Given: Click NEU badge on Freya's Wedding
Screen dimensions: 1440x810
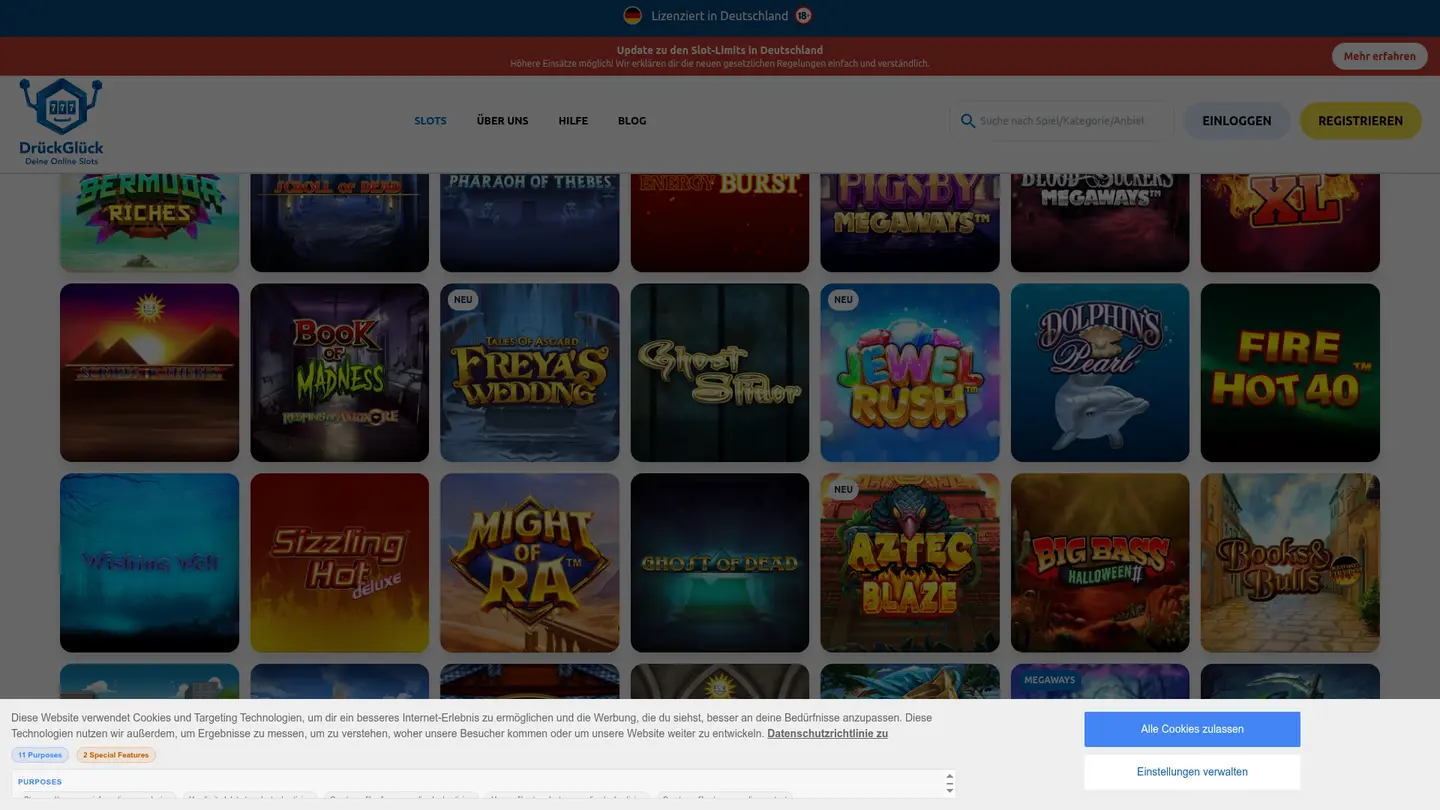Looking at the screenshot, I should tap(462, 300).
